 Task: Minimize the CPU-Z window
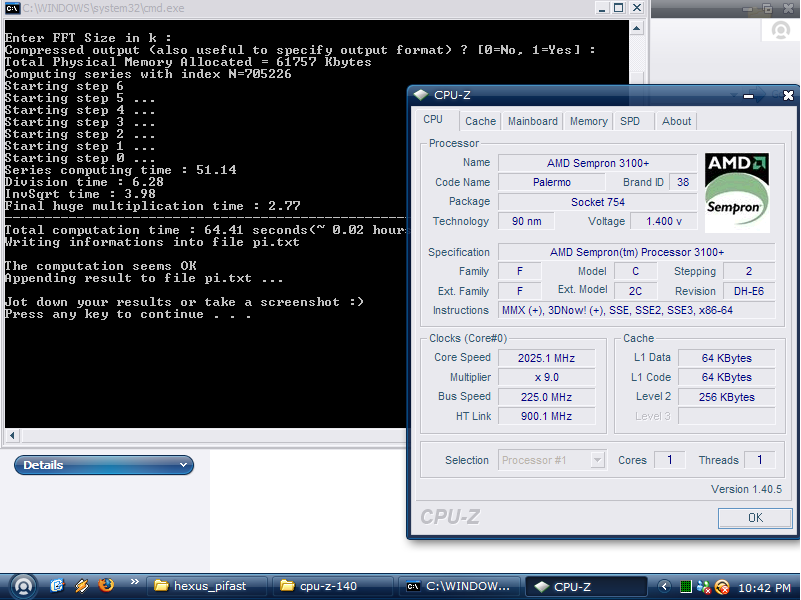[748, 95]
